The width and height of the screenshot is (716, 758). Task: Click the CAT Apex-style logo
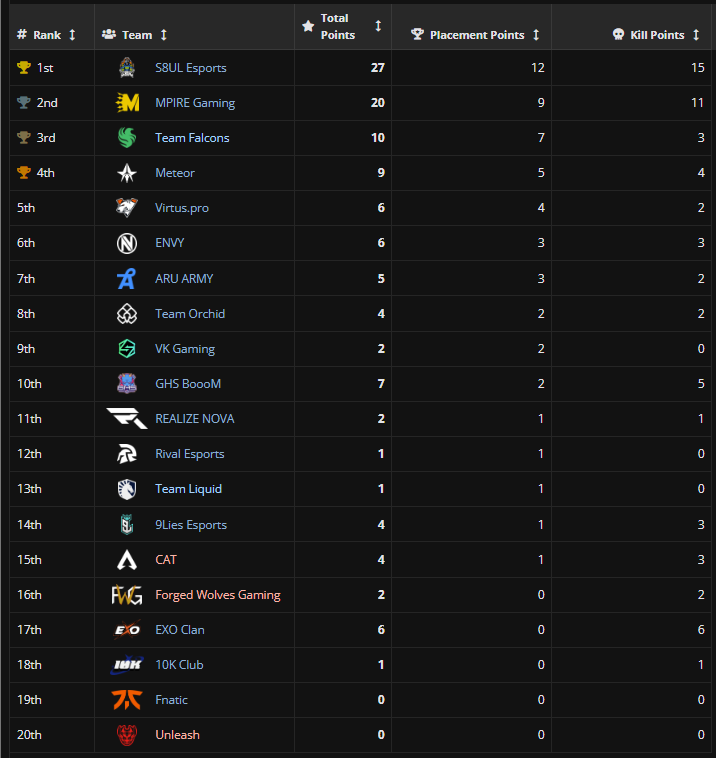(127, 559)
